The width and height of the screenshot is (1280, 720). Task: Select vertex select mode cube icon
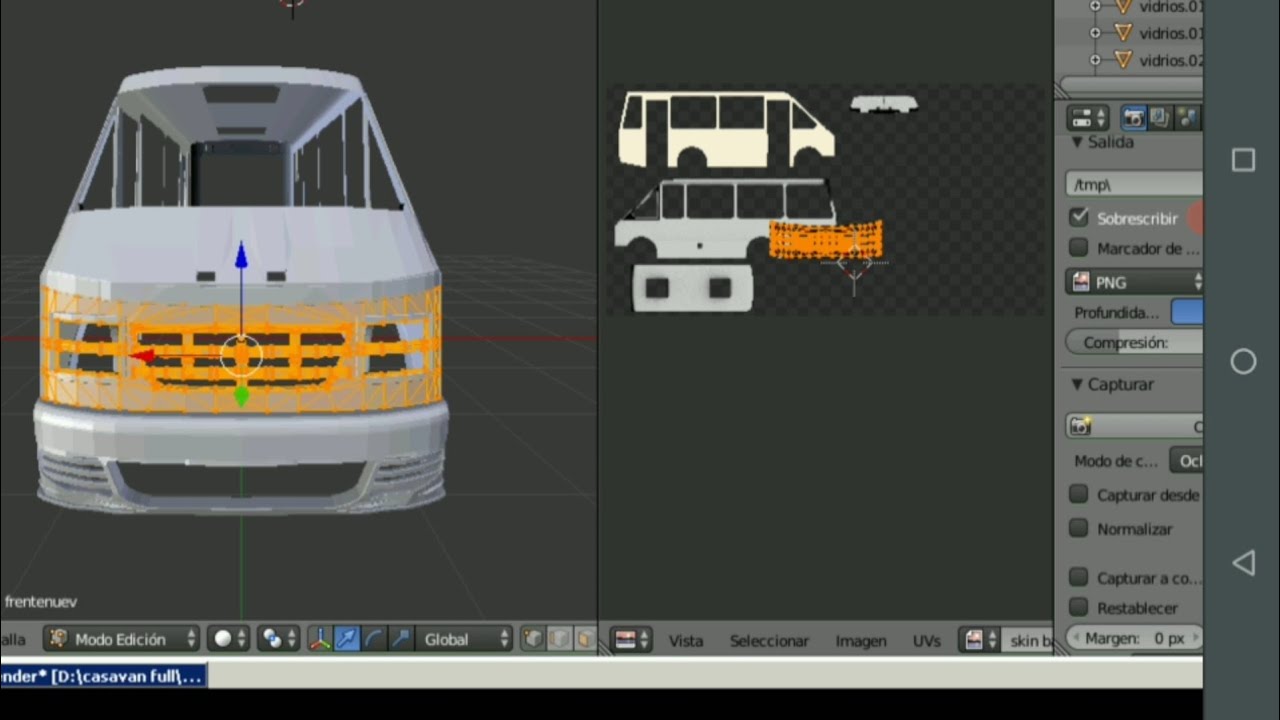534,639
